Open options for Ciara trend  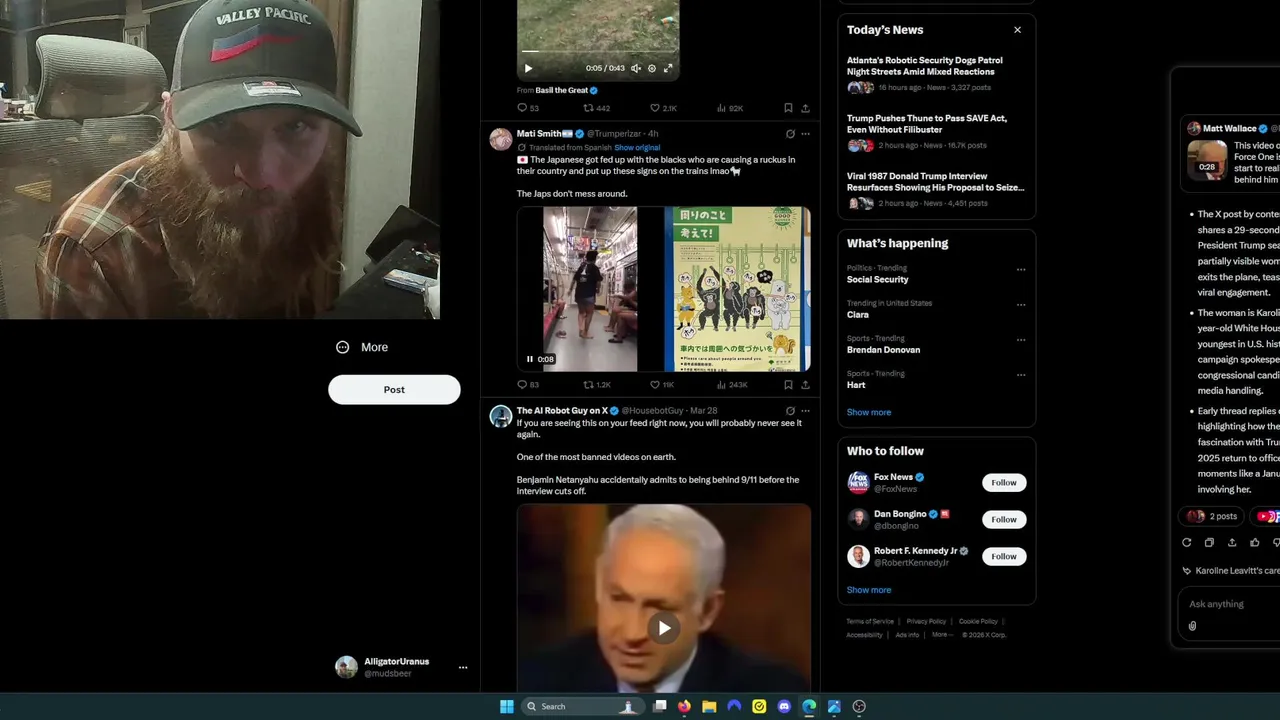click(x=1021, y=304)
